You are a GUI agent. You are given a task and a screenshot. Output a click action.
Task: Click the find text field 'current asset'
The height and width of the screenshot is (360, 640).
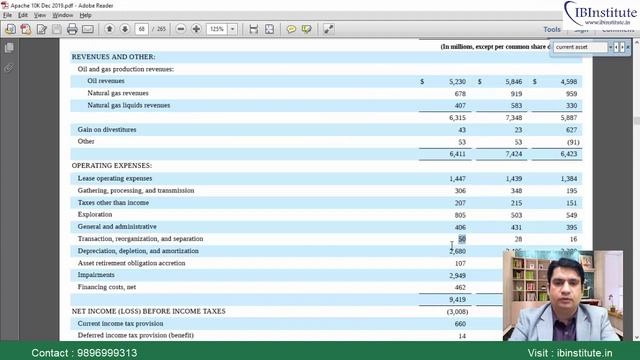click(580, 47)
